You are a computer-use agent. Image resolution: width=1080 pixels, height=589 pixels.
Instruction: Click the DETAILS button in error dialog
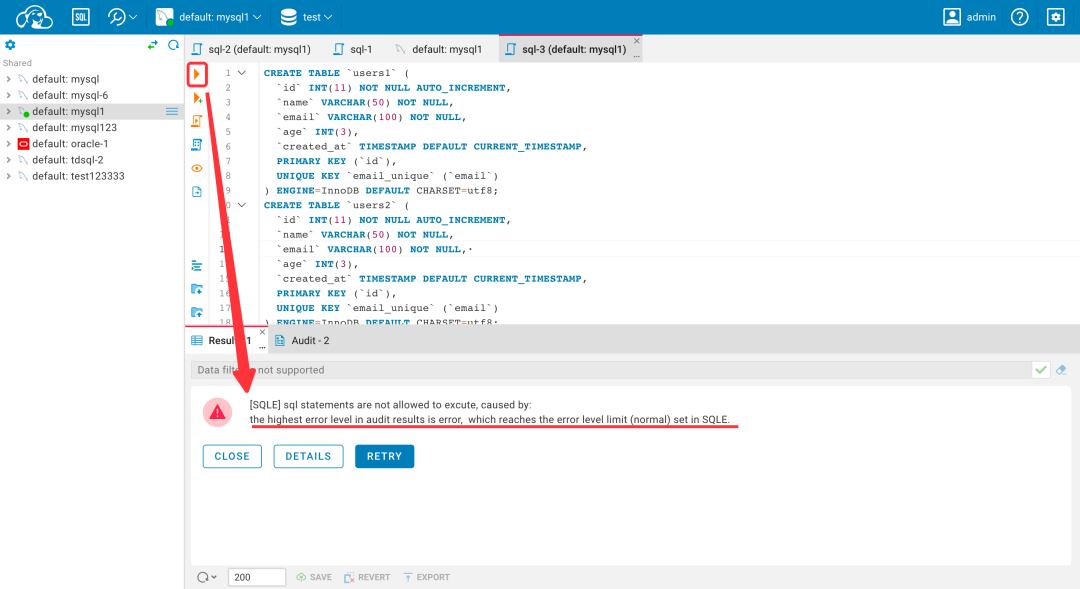308,456
